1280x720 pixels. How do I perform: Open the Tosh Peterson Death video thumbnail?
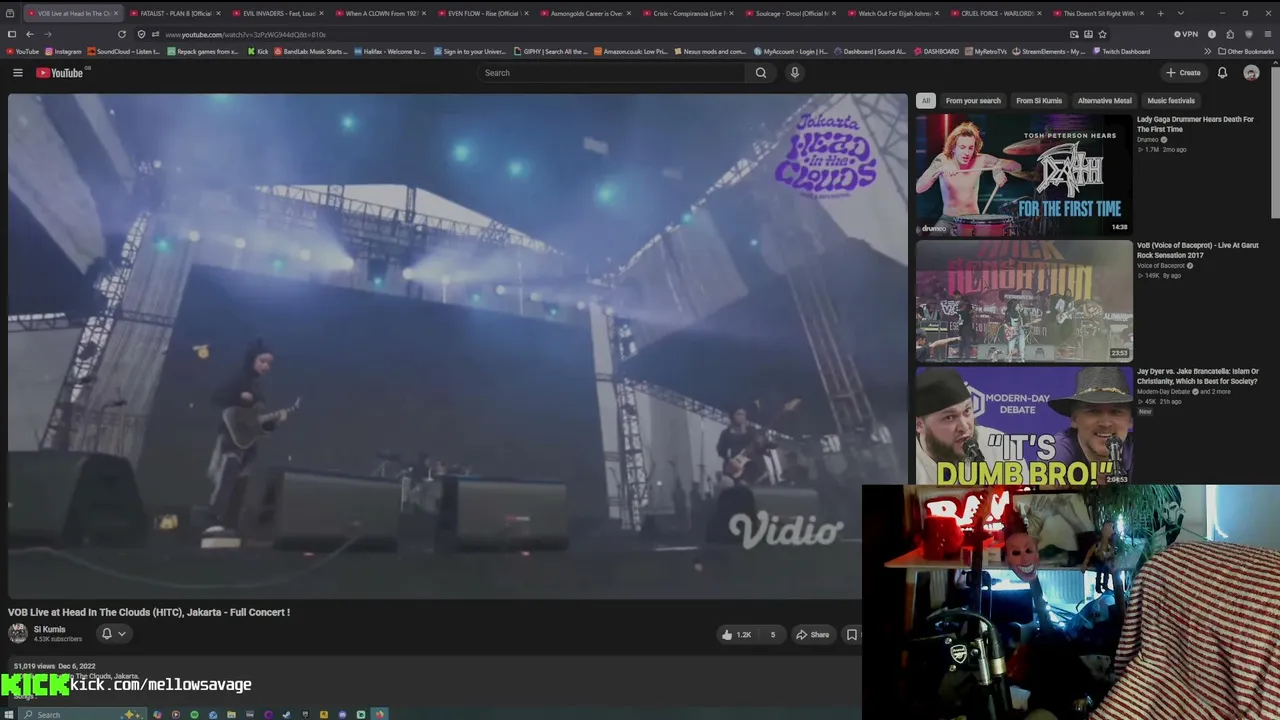pos(1024,174)
